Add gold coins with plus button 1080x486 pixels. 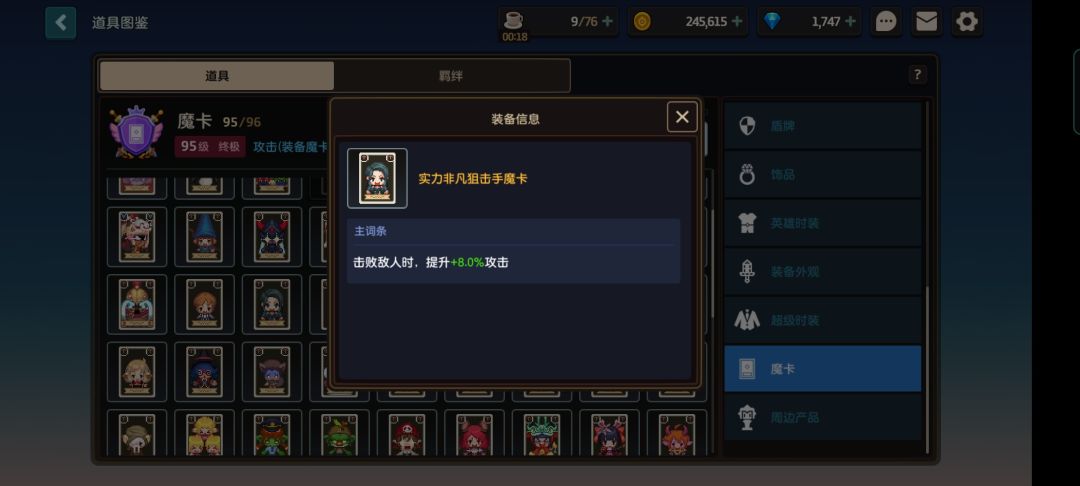coord(737,21)
